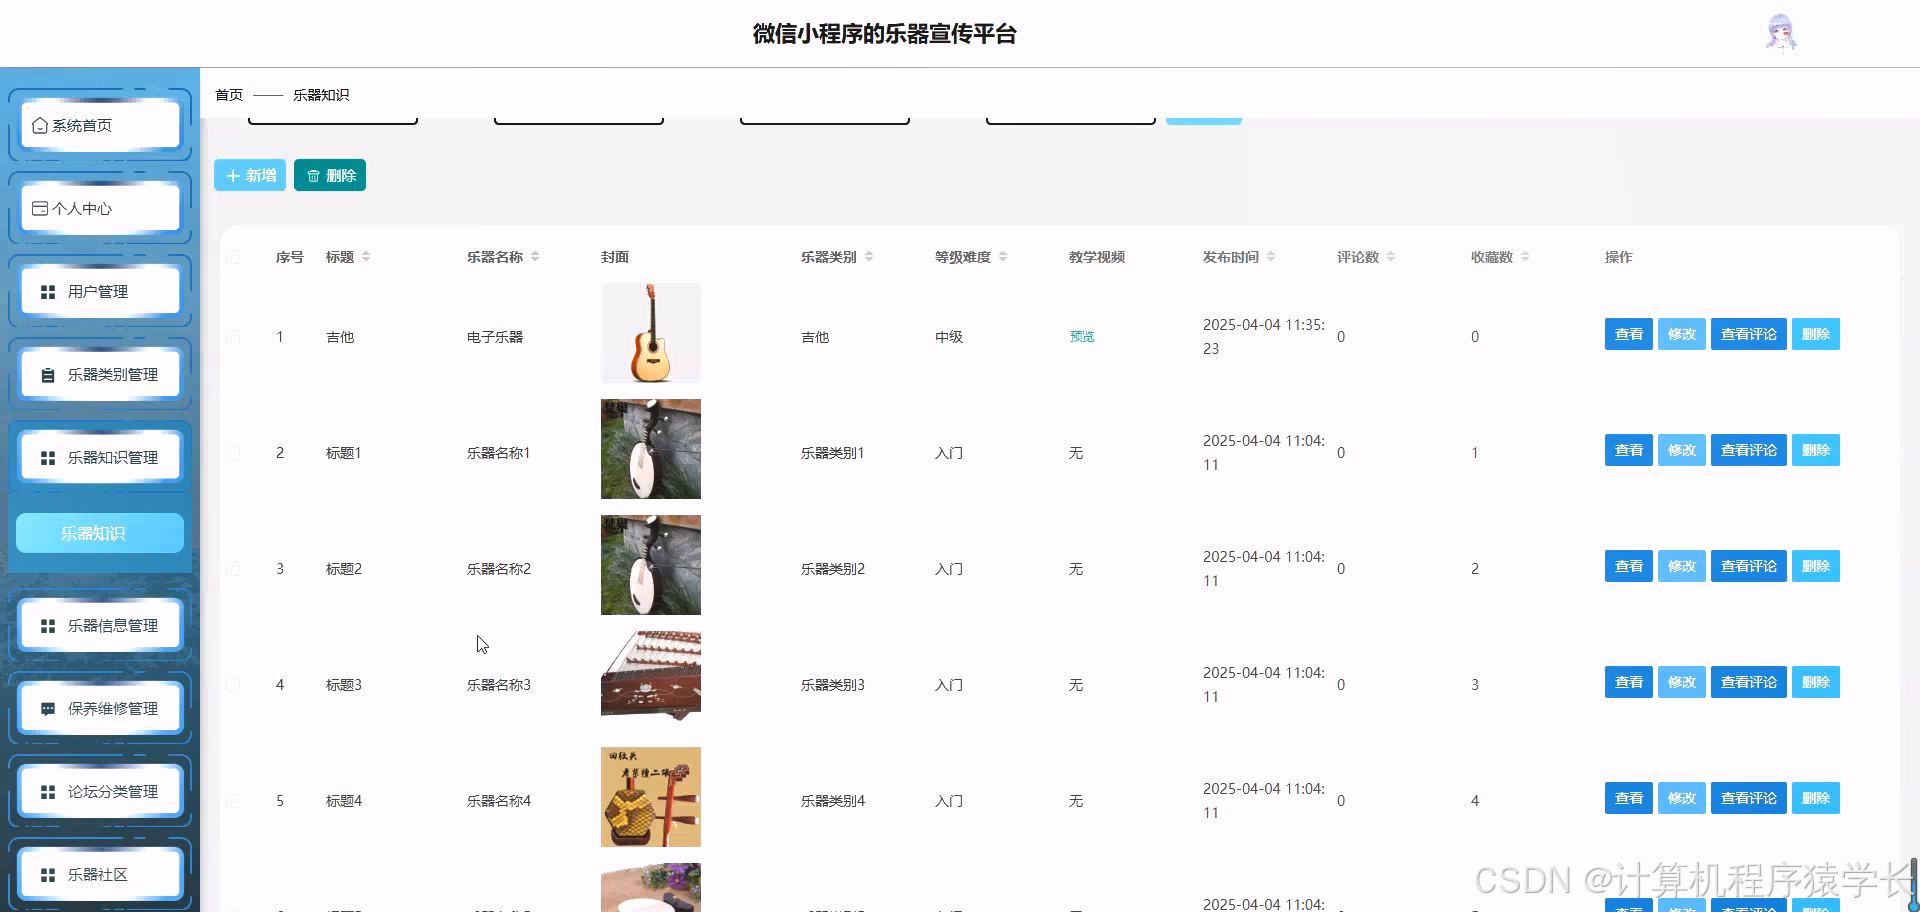Check the row checkbox for 吉他

[x=233, y=337]
